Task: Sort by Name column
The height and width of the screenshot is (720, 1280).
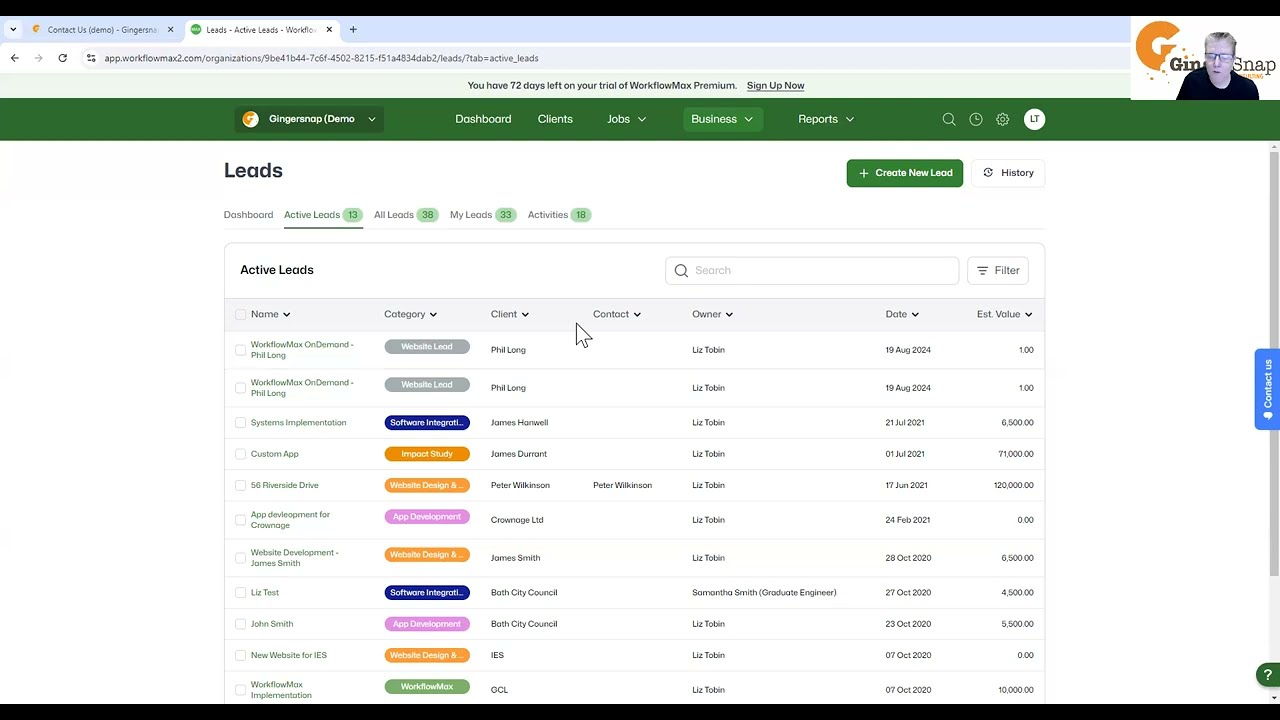Action: point(270,314)
